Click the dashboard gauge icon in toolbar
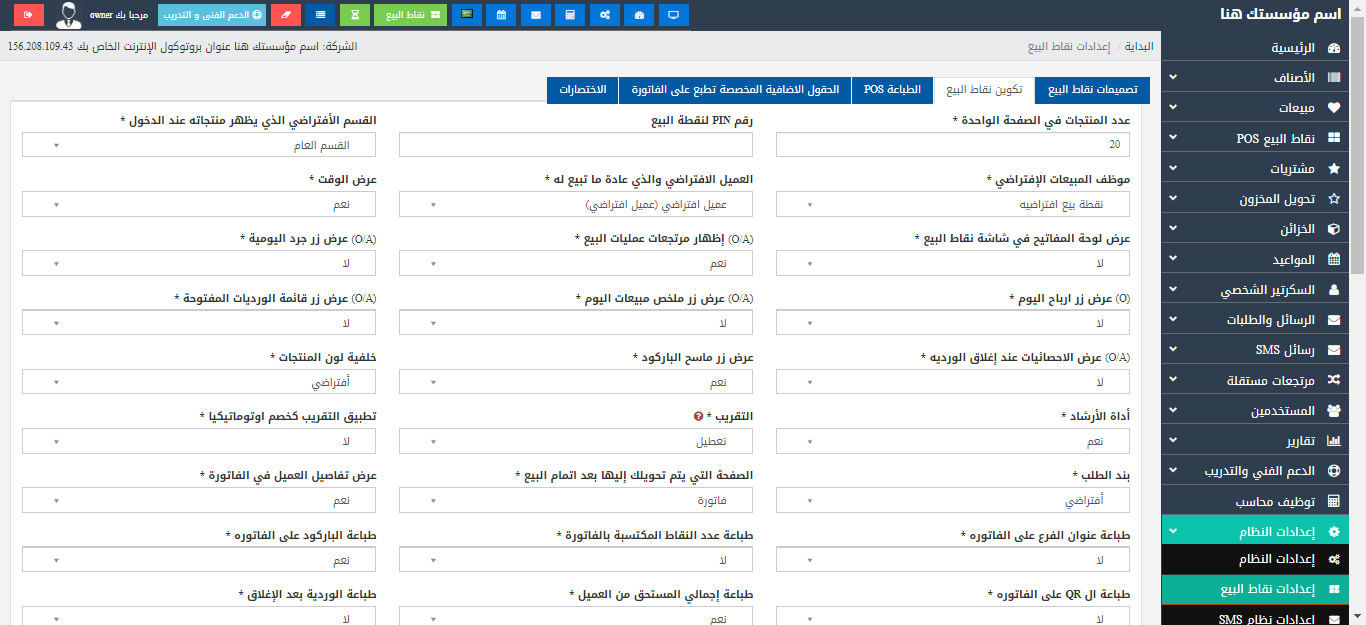1366x625 pixels. click(x=640, y=15)
